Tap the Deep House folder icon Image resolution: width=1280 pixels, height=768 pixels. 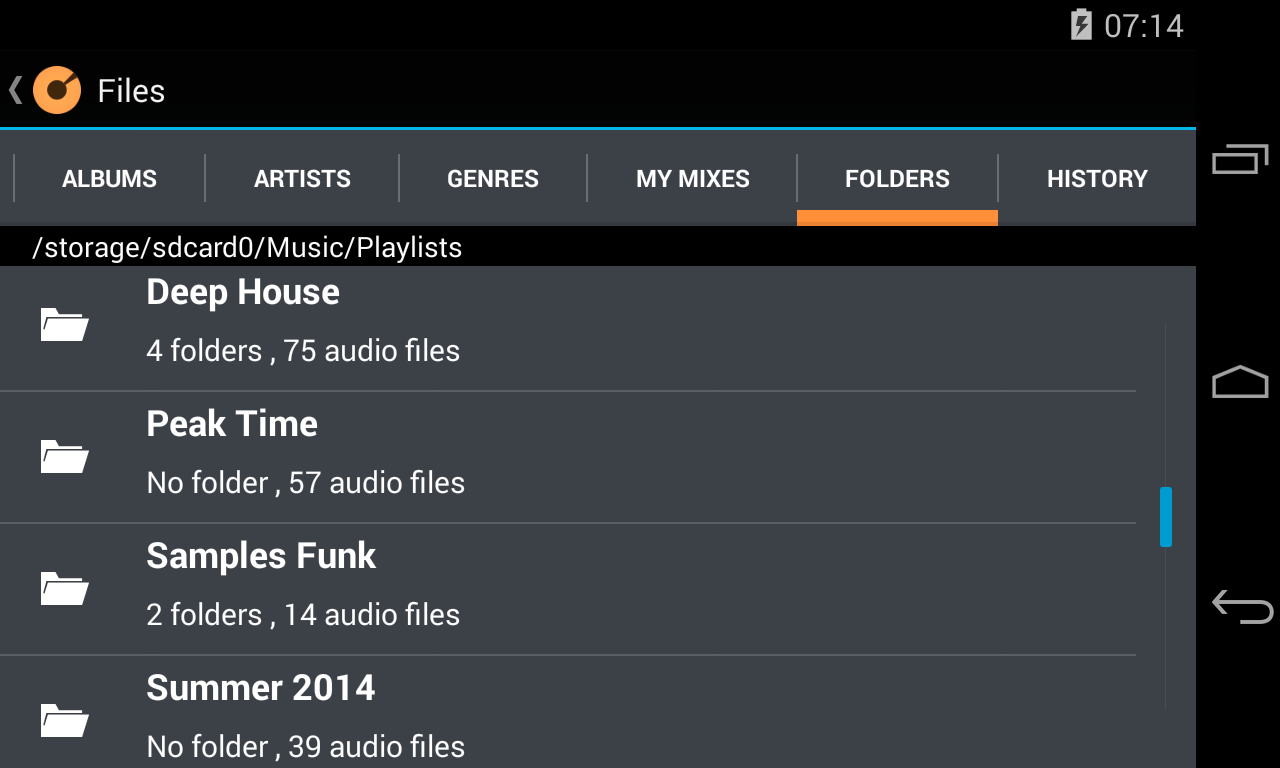pyautogui.click(x=65, y=324)
